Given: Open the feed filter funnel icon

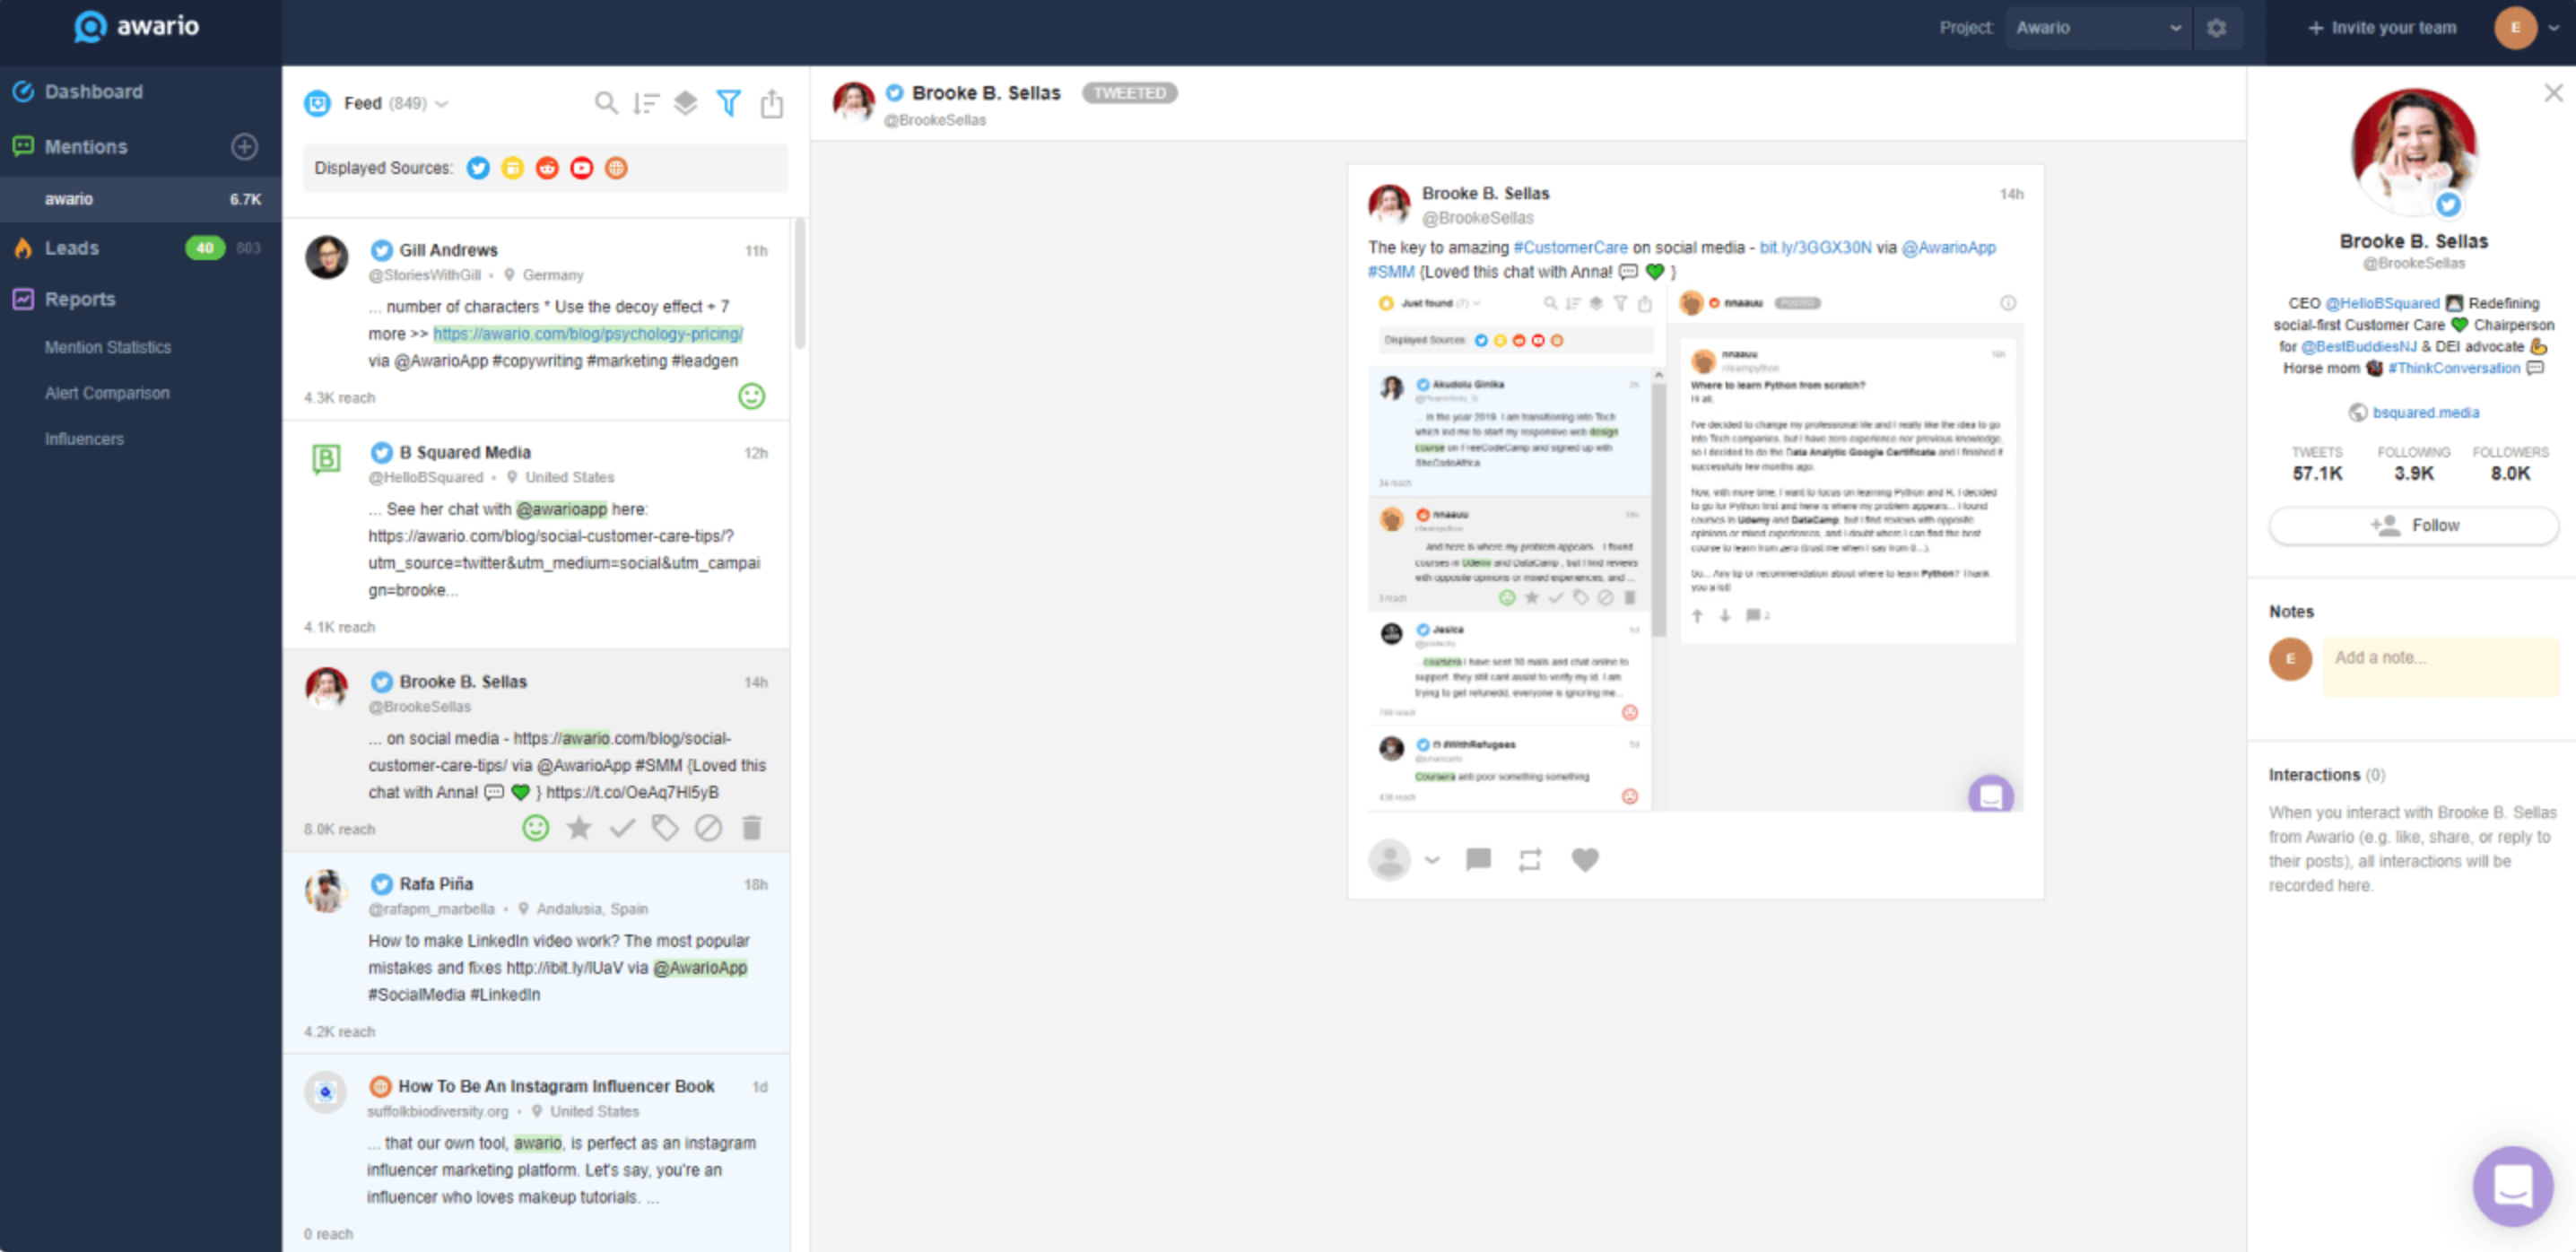Looking at the screenshot, I should [x=729, y=103].
